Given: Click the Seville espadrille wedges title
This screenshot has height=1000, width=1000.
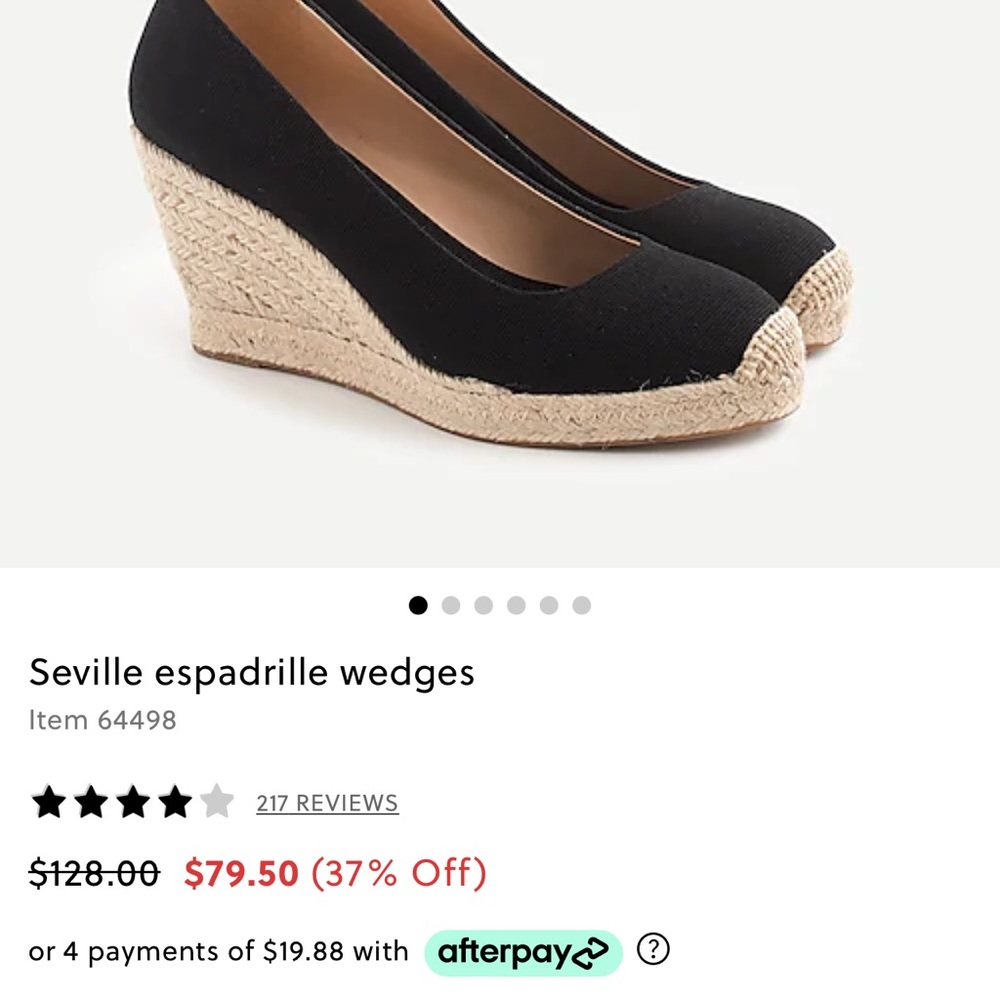Looking at the screenshot, I should [254, 672].
